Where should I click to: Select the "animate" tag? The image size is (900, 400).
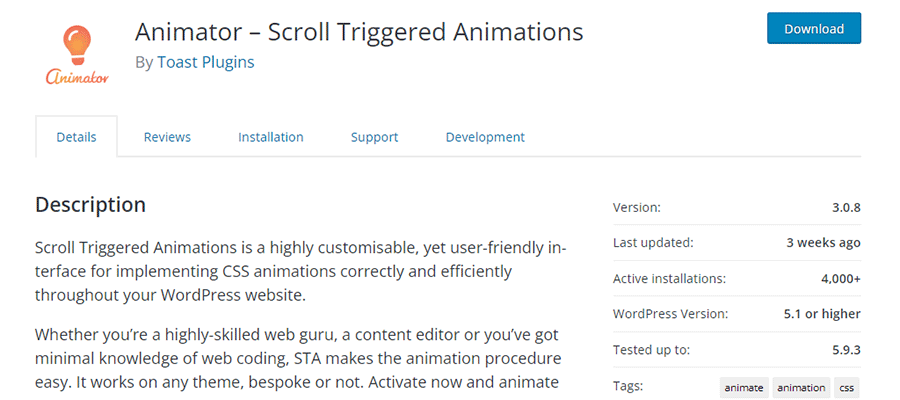(x=743, y=387)
